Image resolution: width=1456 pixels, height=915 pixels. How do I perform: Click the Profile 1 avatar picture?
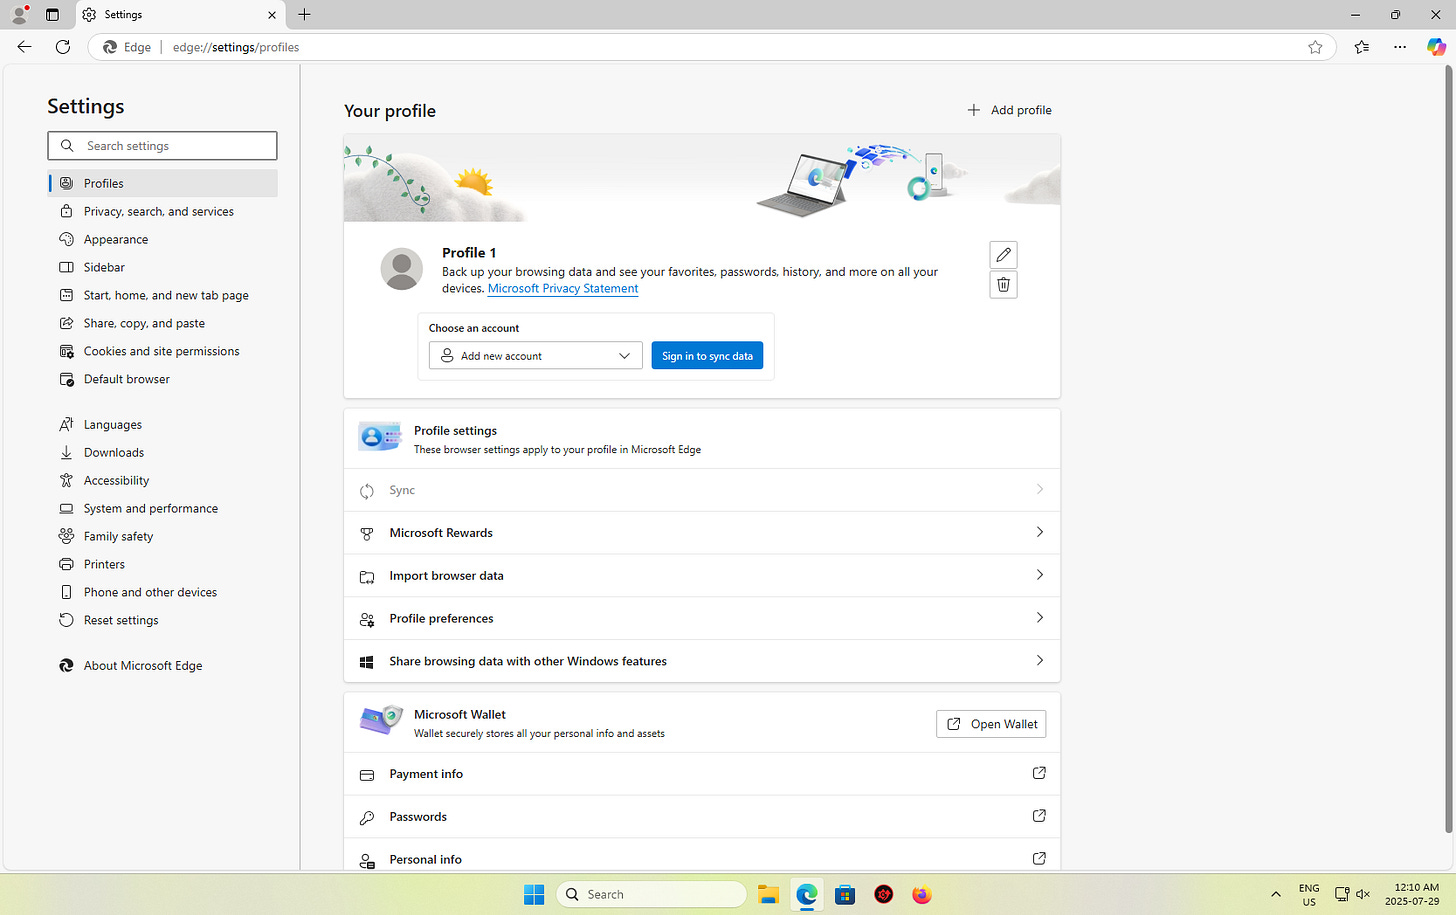pos(401,269)
